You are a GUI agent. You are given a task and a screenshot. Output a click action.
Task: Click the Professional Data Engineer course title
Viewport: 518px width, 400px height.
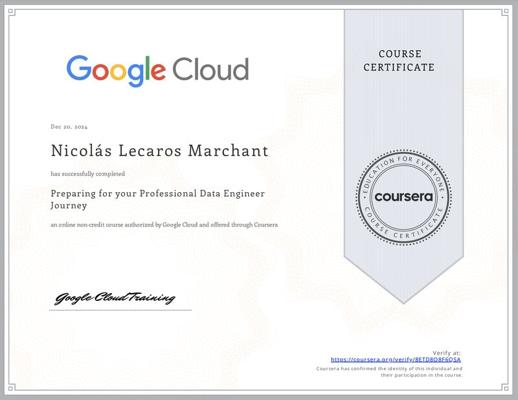tap(158, 199)
